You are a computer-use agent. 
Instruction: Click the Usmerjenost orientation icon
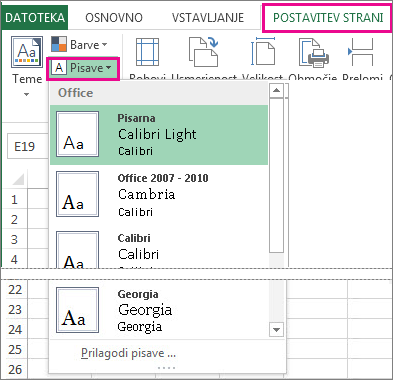(x=203, y=52)
